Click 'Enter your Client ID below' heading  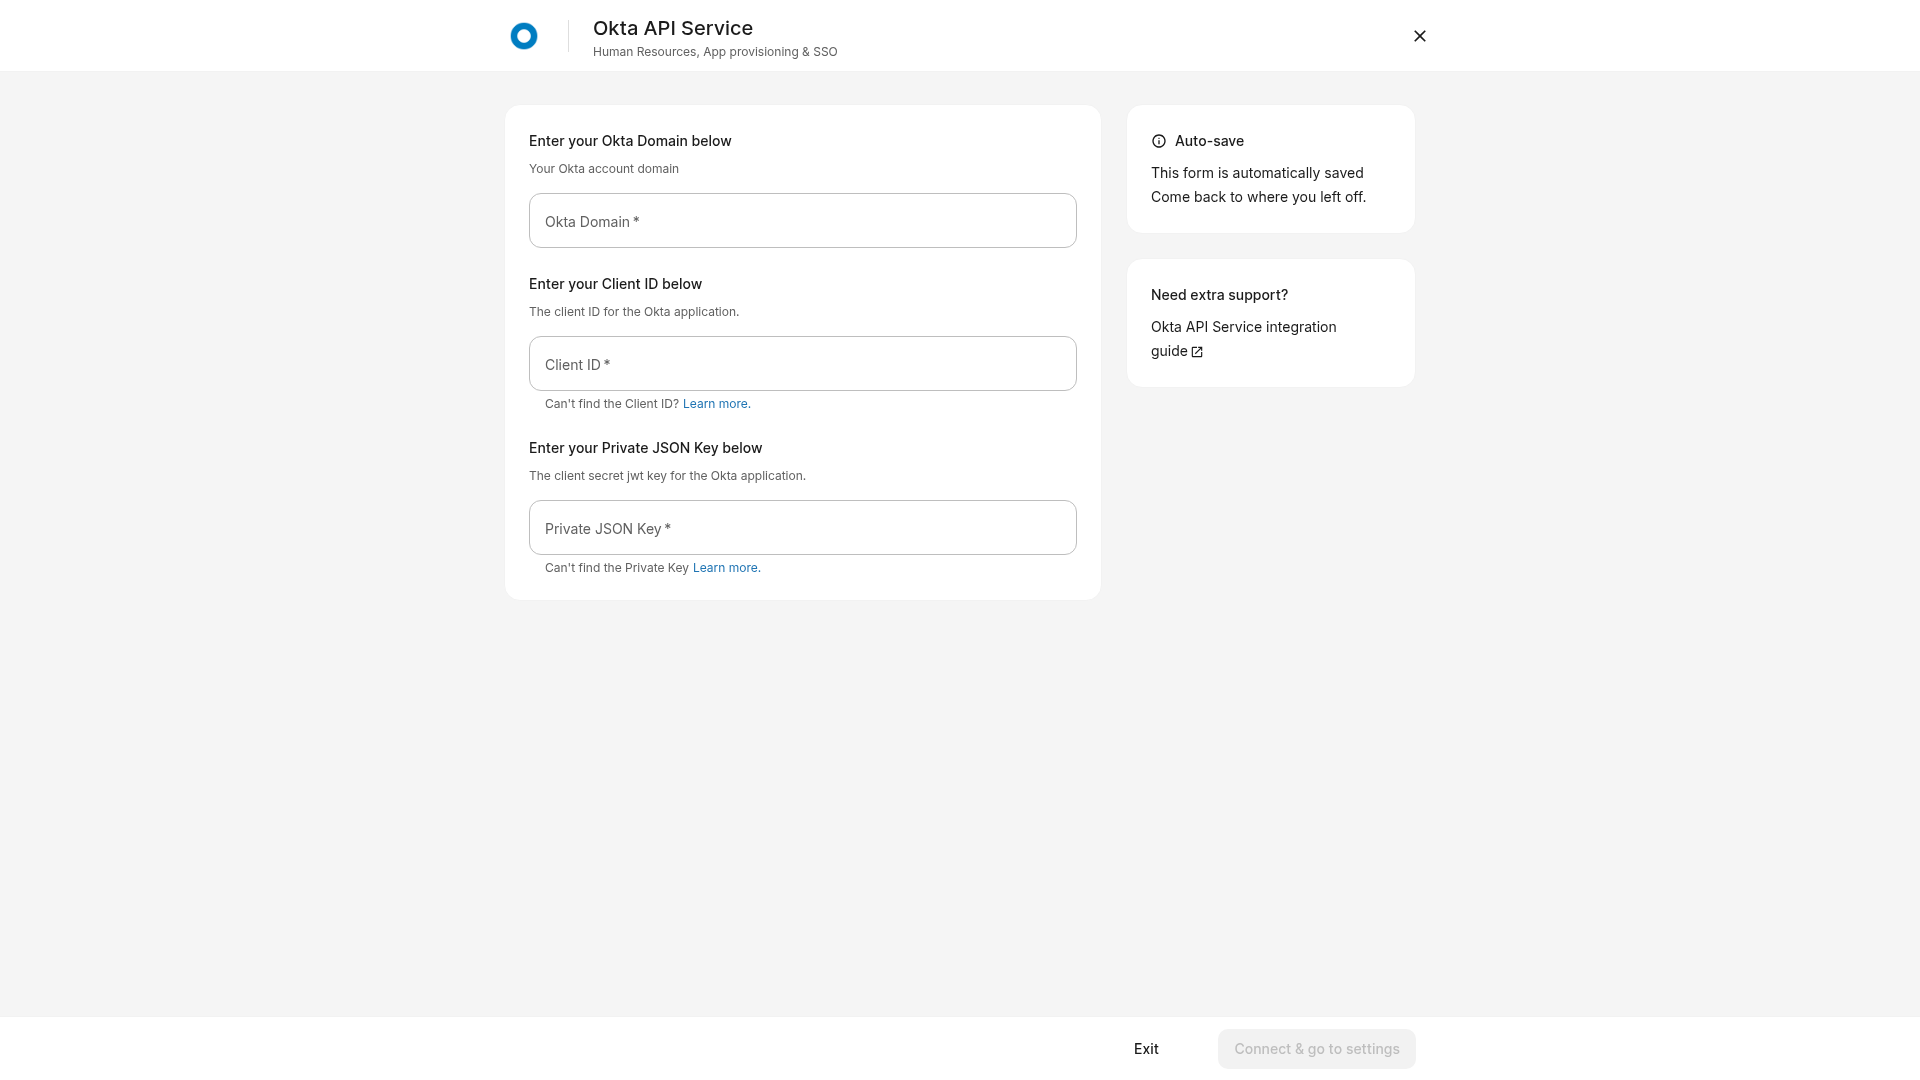pos(615,284)
